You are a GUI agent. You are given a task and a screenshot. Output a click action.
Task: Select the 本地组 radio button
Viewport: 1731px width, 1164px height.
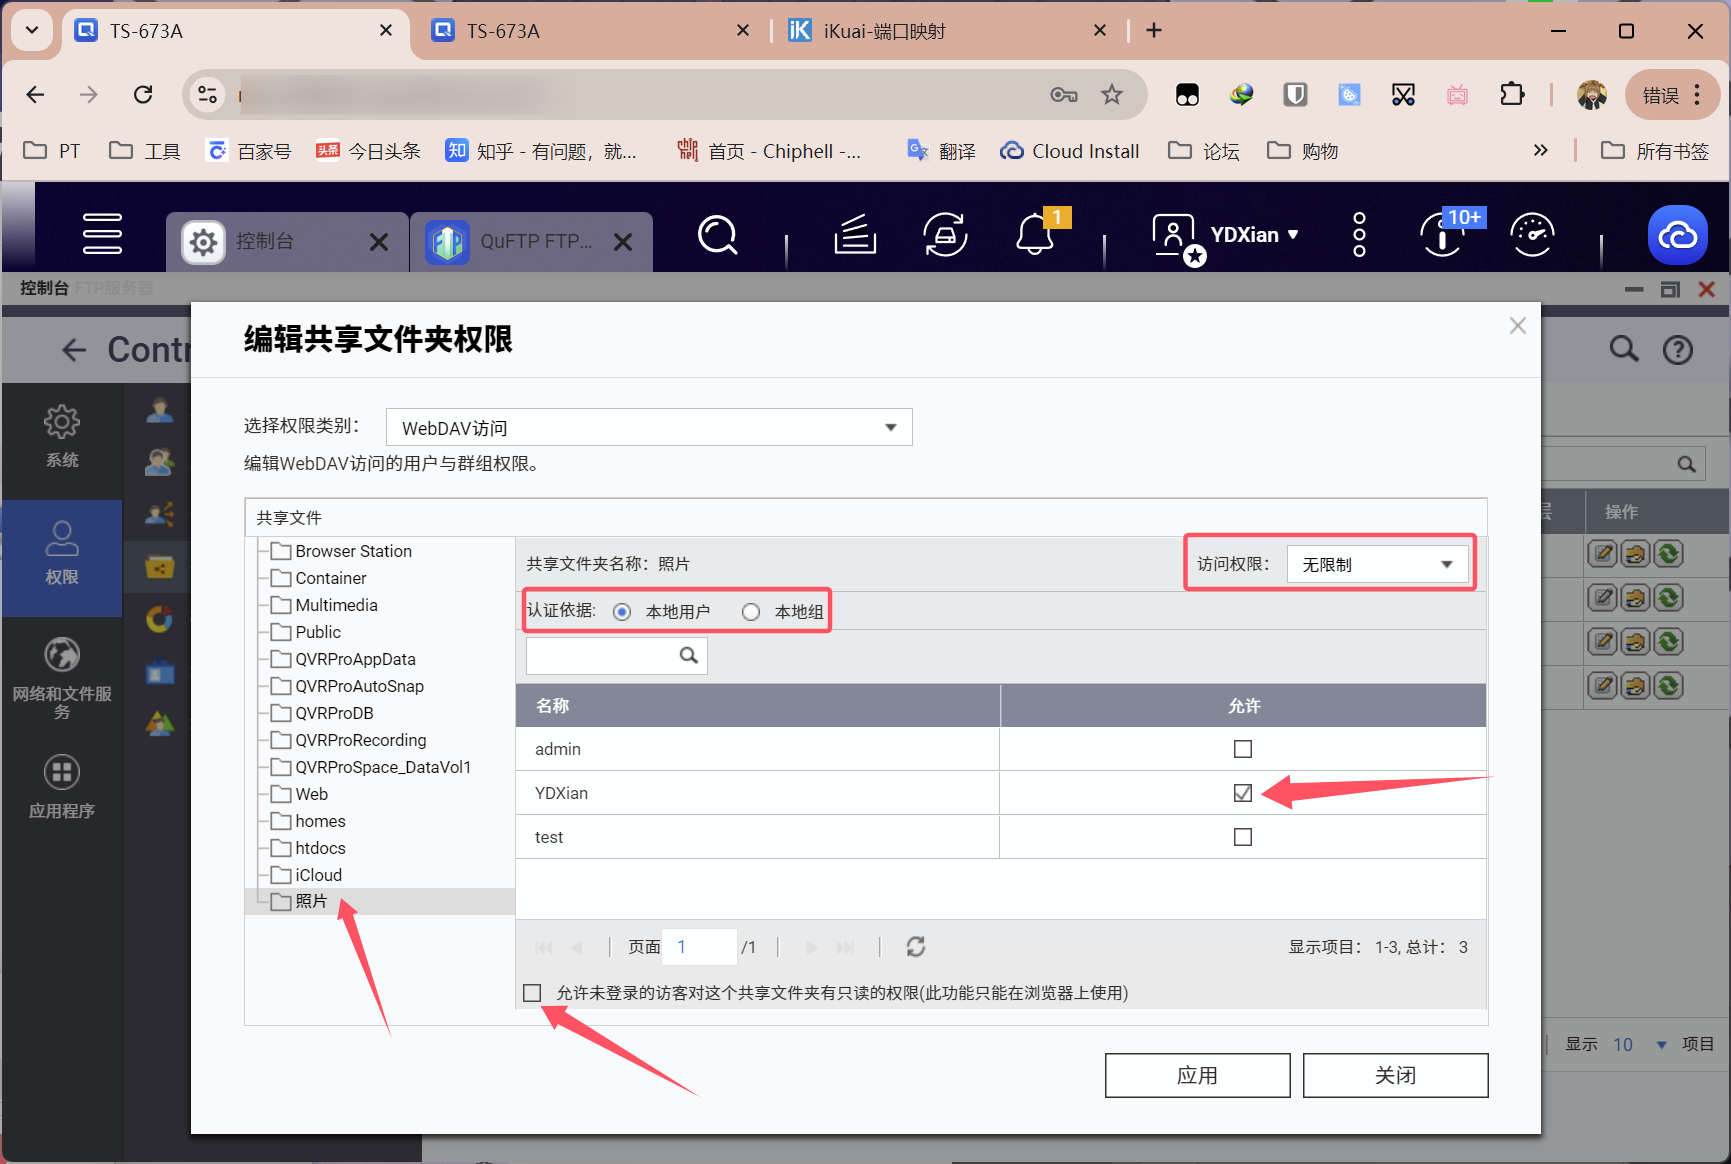point(751,612)
